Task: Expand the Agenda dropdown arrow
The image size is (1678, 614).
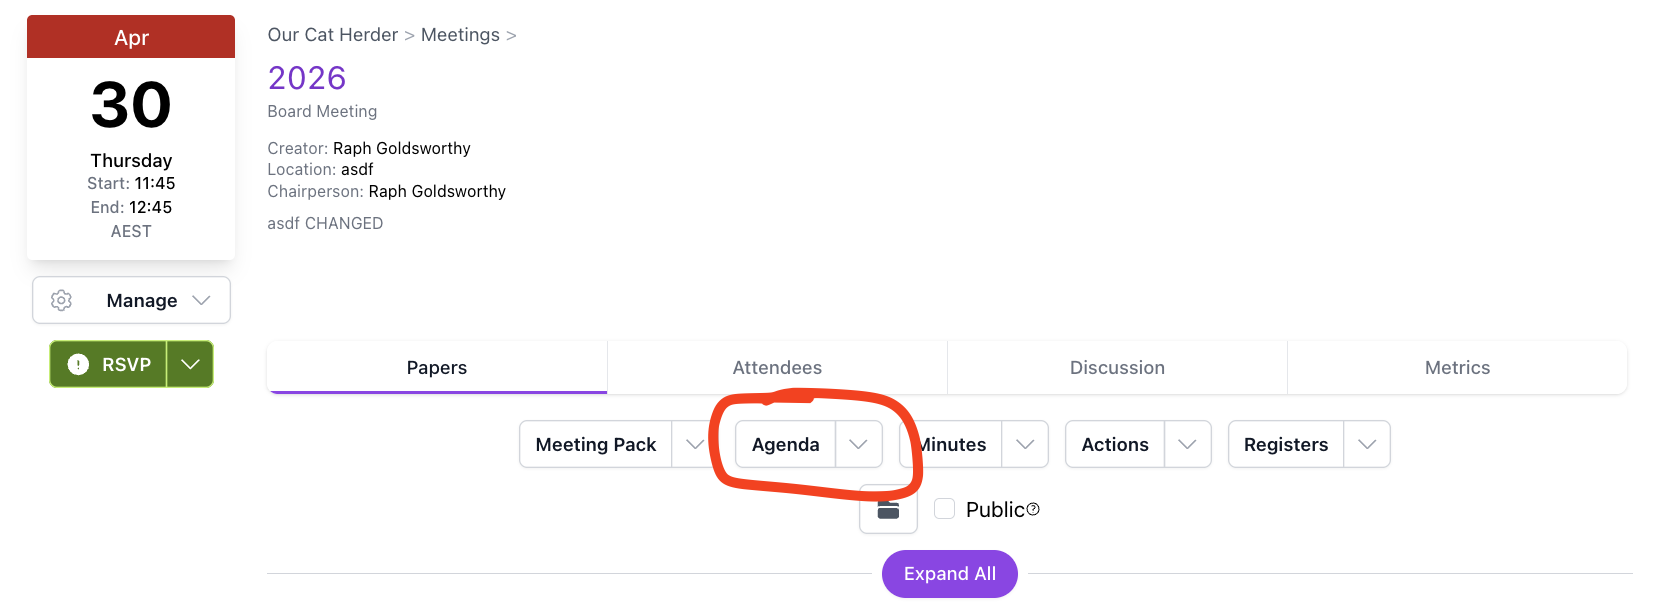Action: click(857, 444)
